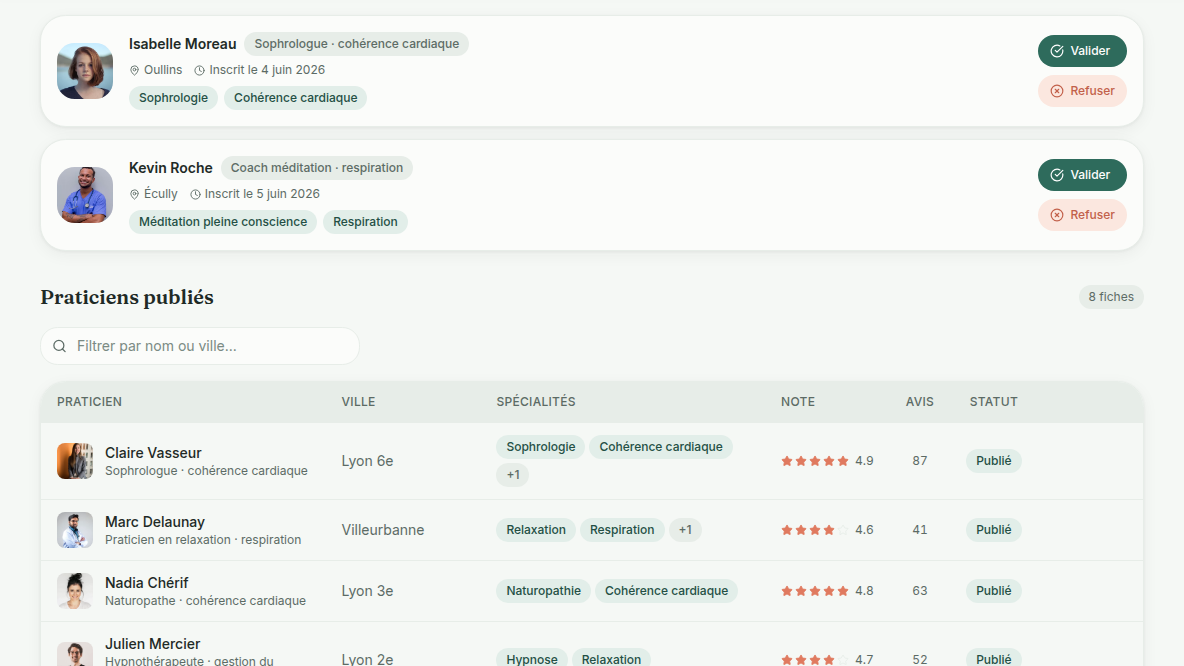
Task: Click Valider for Kevin Roche
Action: (1082, 174)
